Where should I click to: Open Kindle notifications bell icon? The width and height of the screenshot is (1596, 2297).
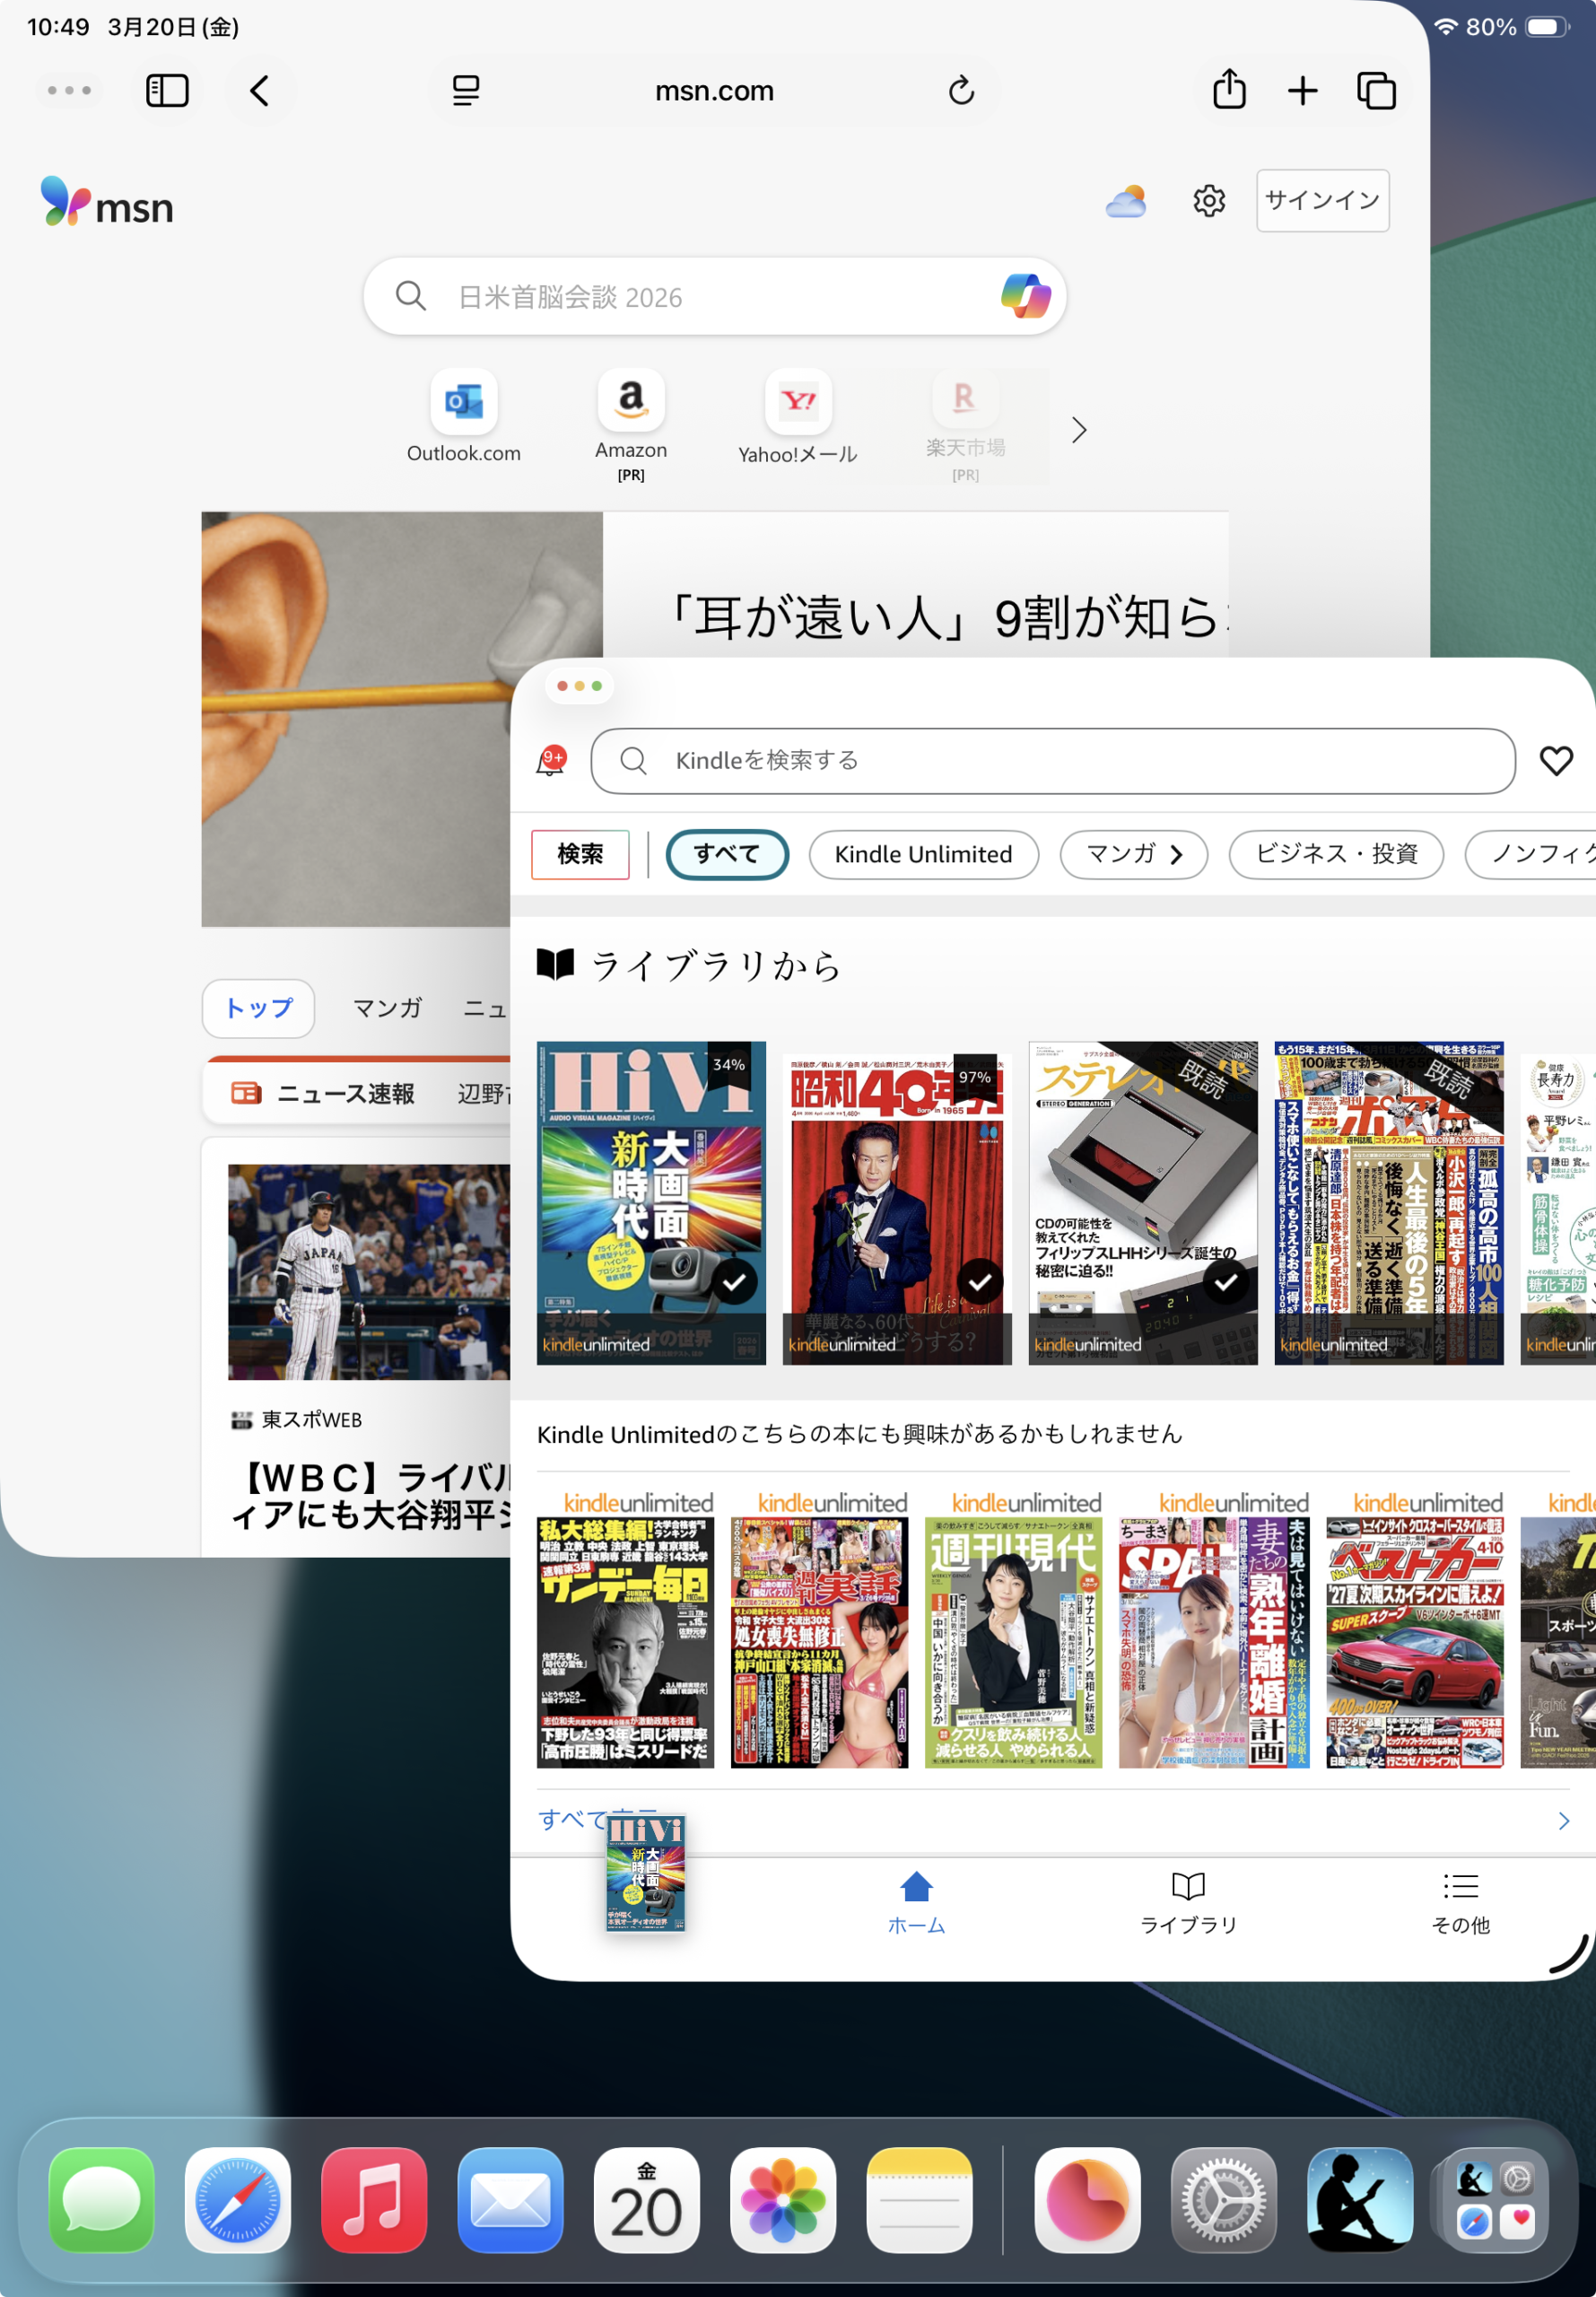pyautogui.click(x=550, y=761)
